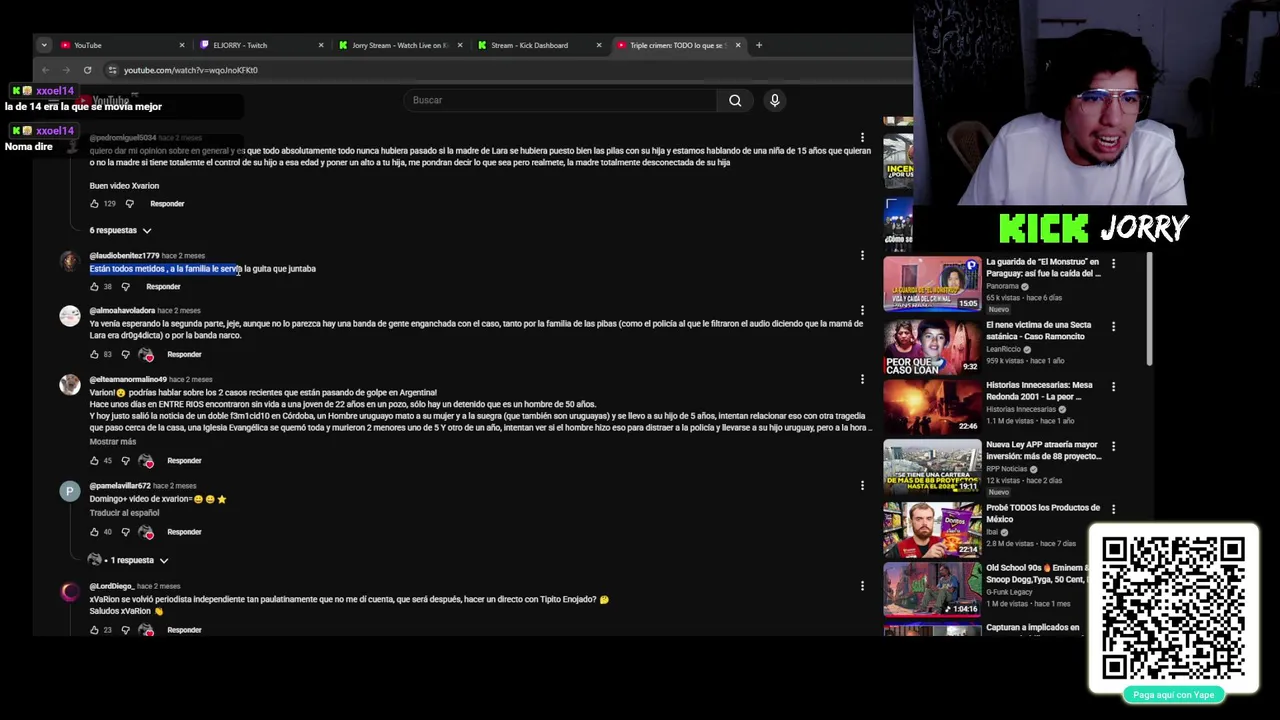Click the browser address bar URL

(190, 70)
